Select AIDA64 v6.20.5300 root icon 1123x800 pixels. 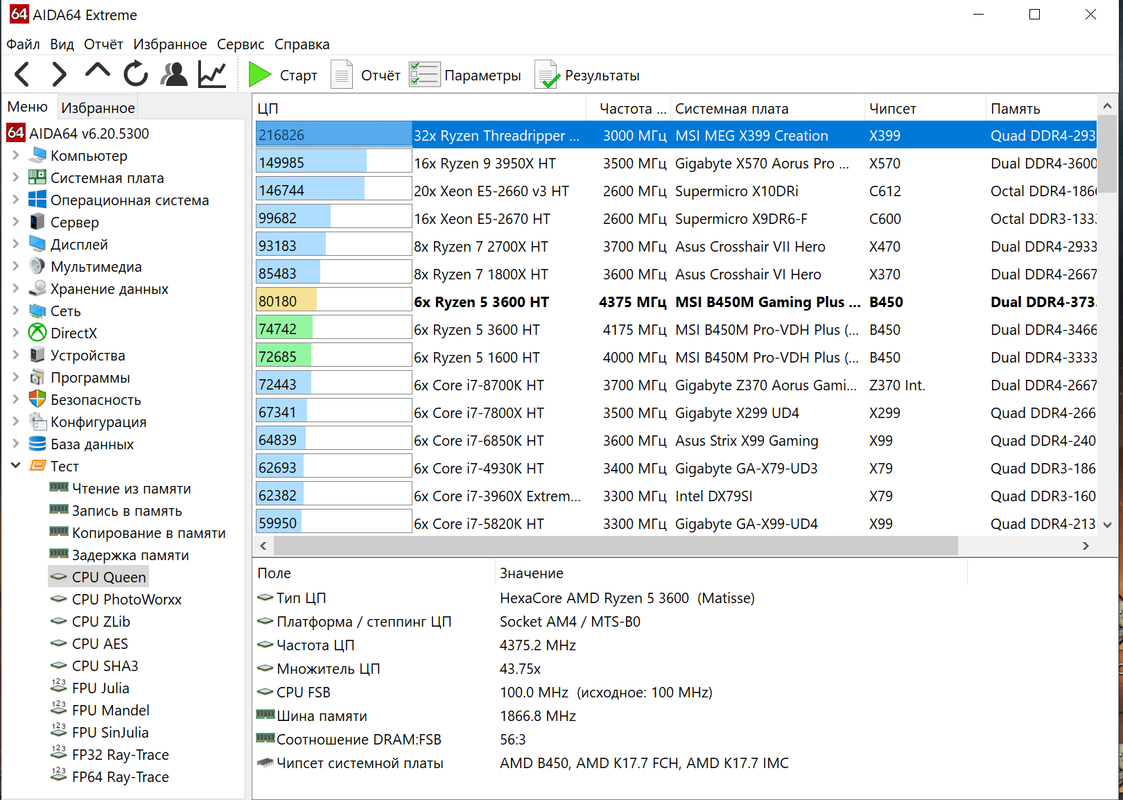point(16,133)
